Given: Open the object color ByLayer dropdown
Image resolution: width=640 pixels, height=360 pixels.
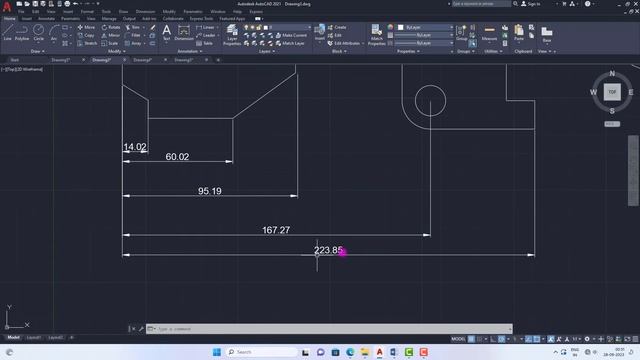Looking at the screenshot, I should pos(425,27).
